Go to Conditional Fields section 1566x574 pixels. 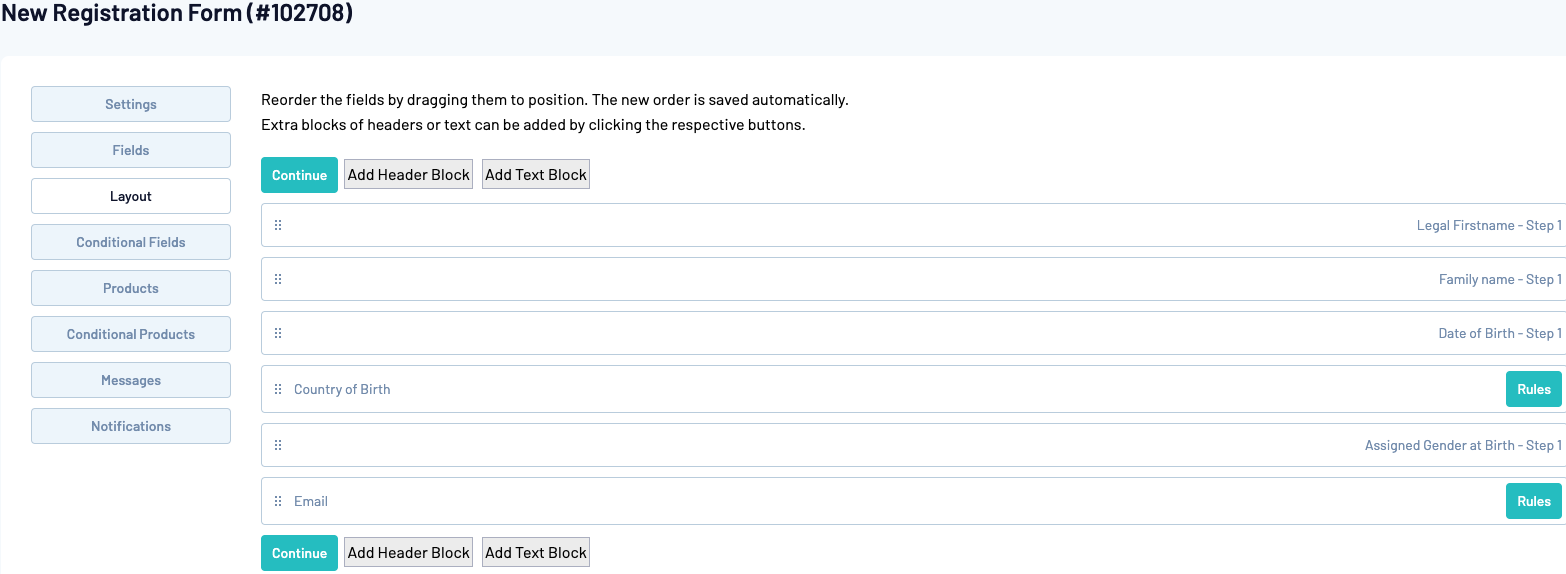click(131, 242)
